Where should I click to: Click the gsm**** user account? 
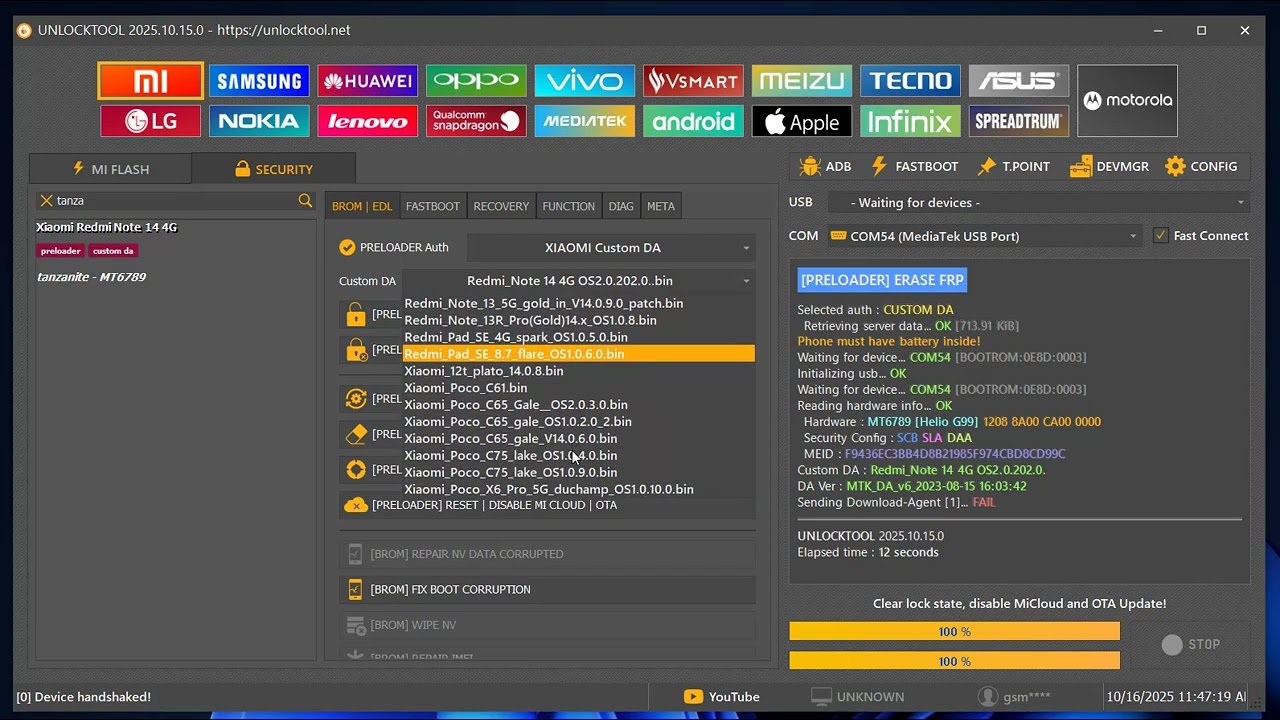point(1015,697)
